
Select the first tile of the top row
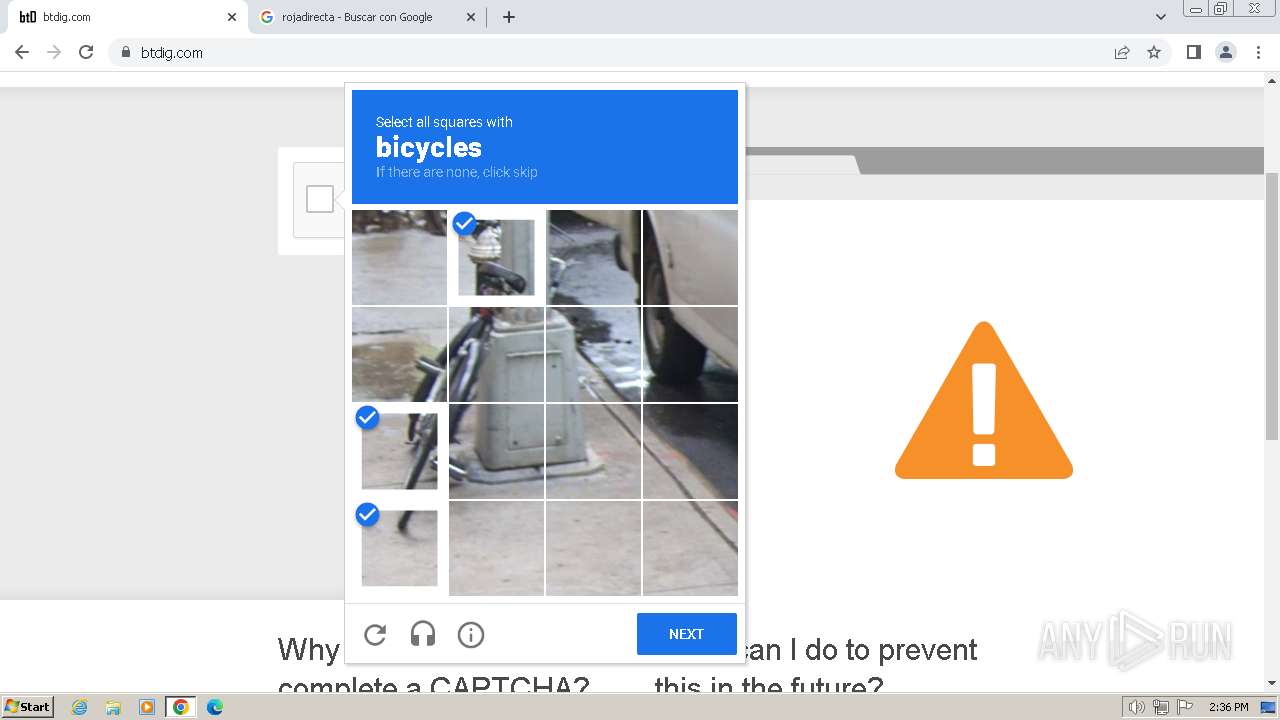[399, 257]
